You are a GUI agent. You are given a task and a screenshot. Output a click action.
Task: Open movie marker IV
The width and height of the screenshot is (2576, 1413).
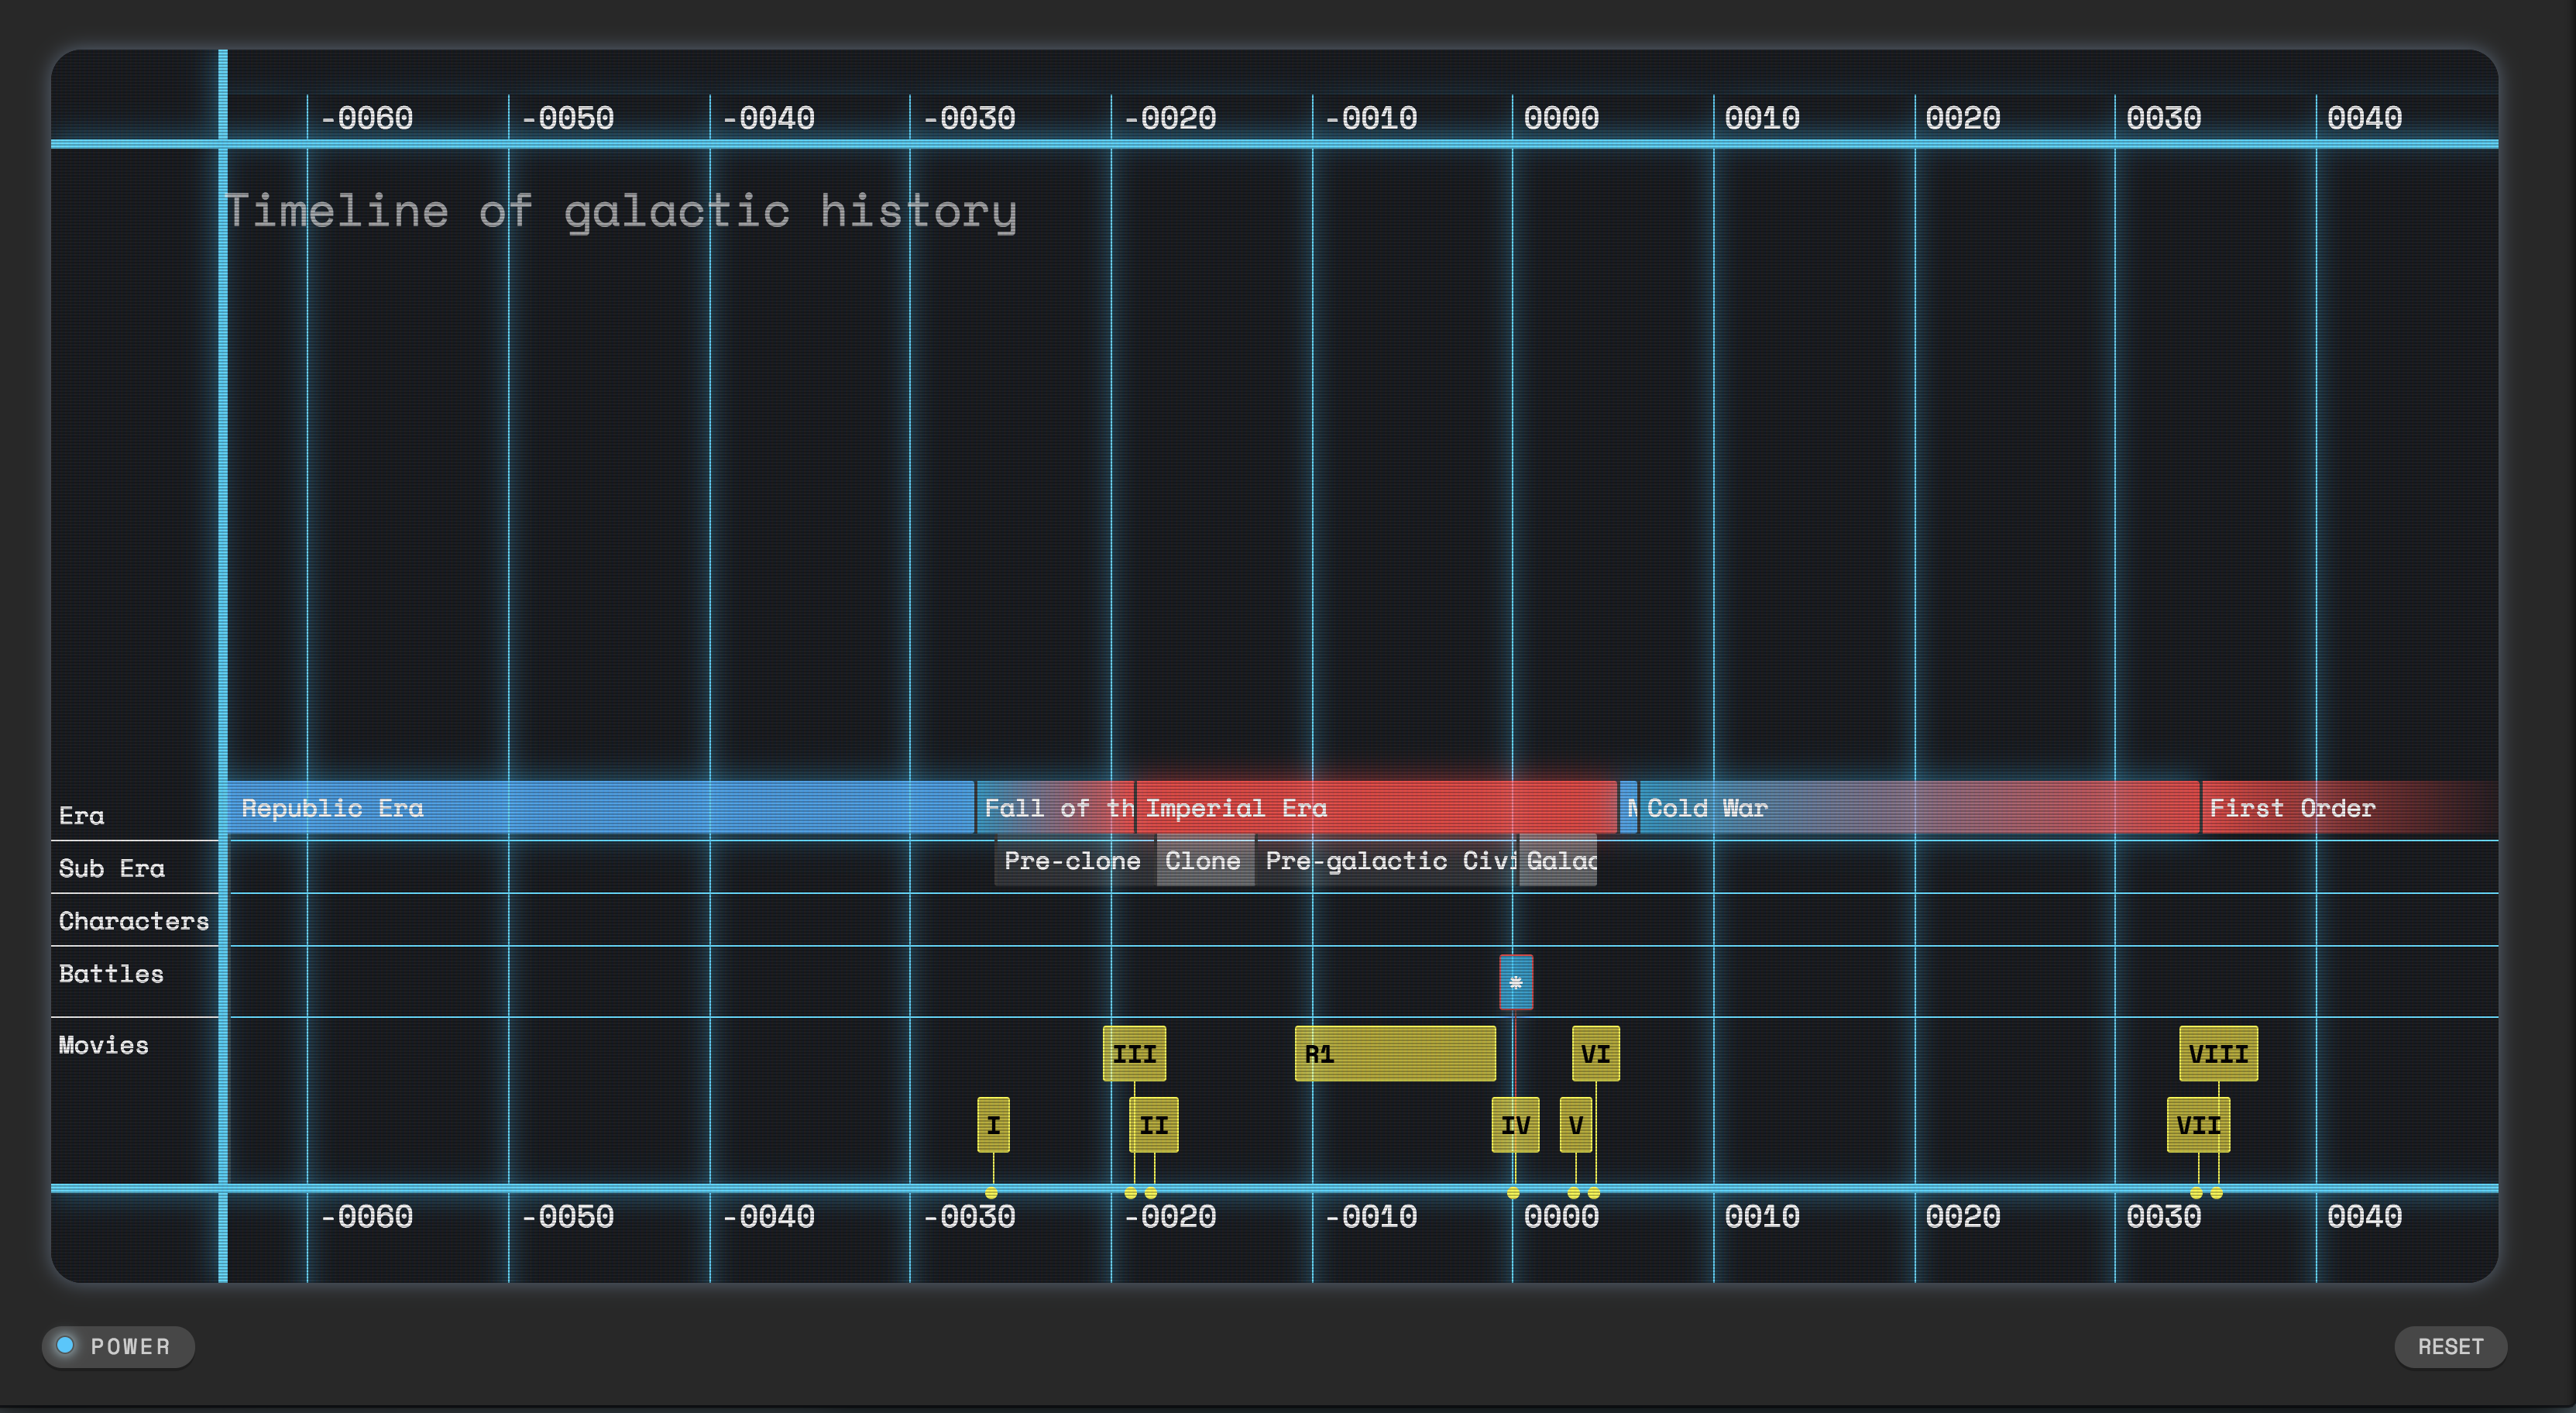[x=1516, y=1125]
